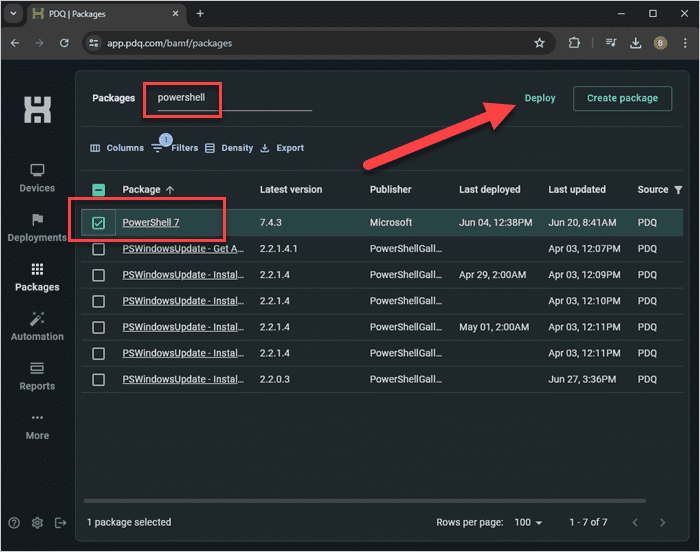Click the sign out icon
The image size is (700, 552).
click(60, 523)
